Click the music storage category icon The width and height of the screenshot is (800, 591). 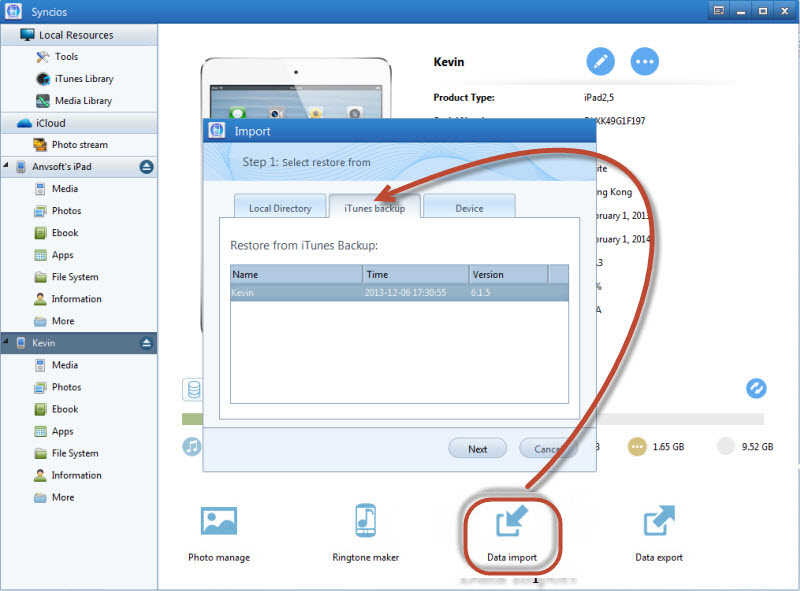click(191, 447)
